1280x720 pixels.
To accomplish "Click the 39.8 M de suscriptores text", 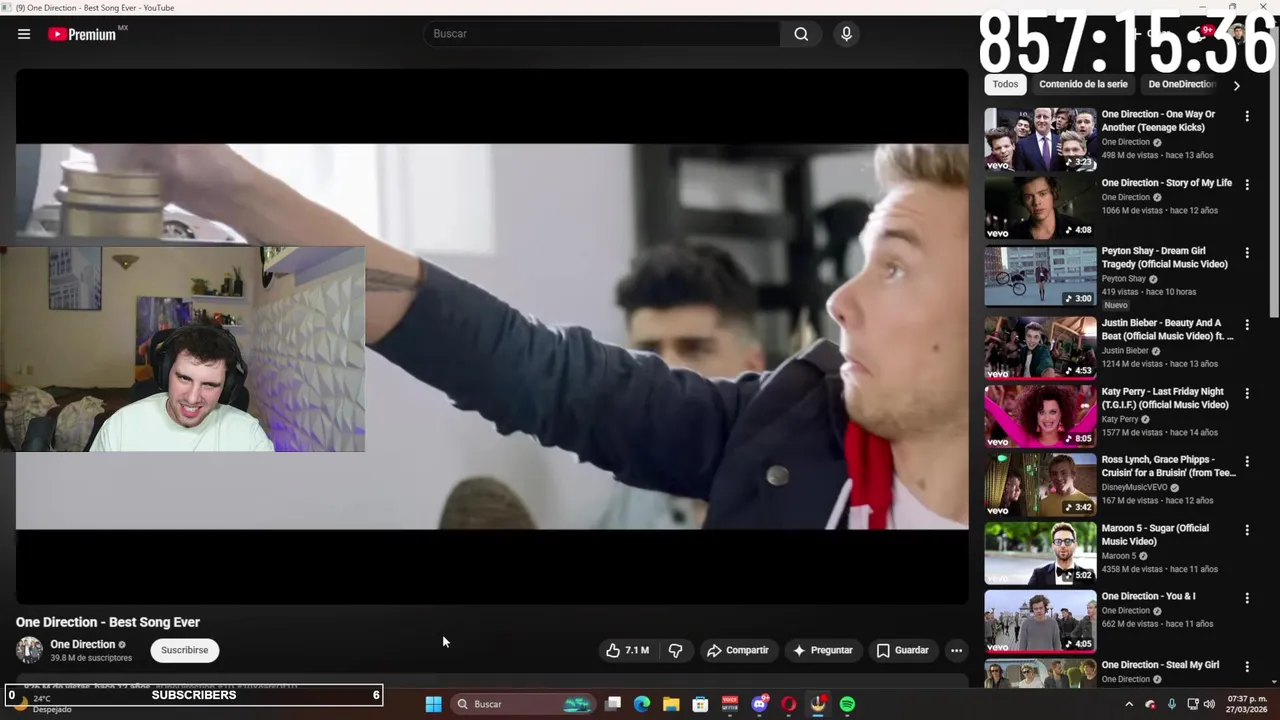I will tap(91, 658).
